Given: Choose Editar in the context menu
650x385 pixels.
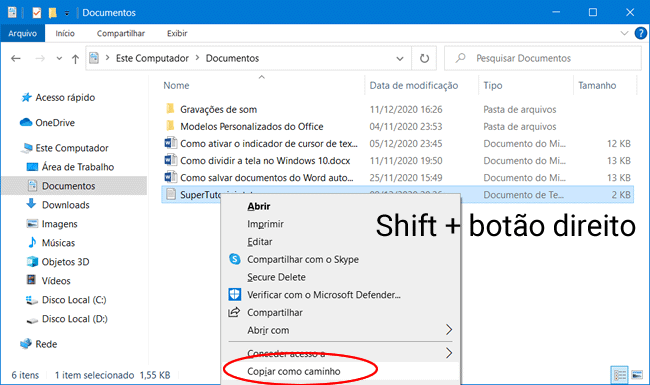Looking at the screenshot, I should point(260,242).
